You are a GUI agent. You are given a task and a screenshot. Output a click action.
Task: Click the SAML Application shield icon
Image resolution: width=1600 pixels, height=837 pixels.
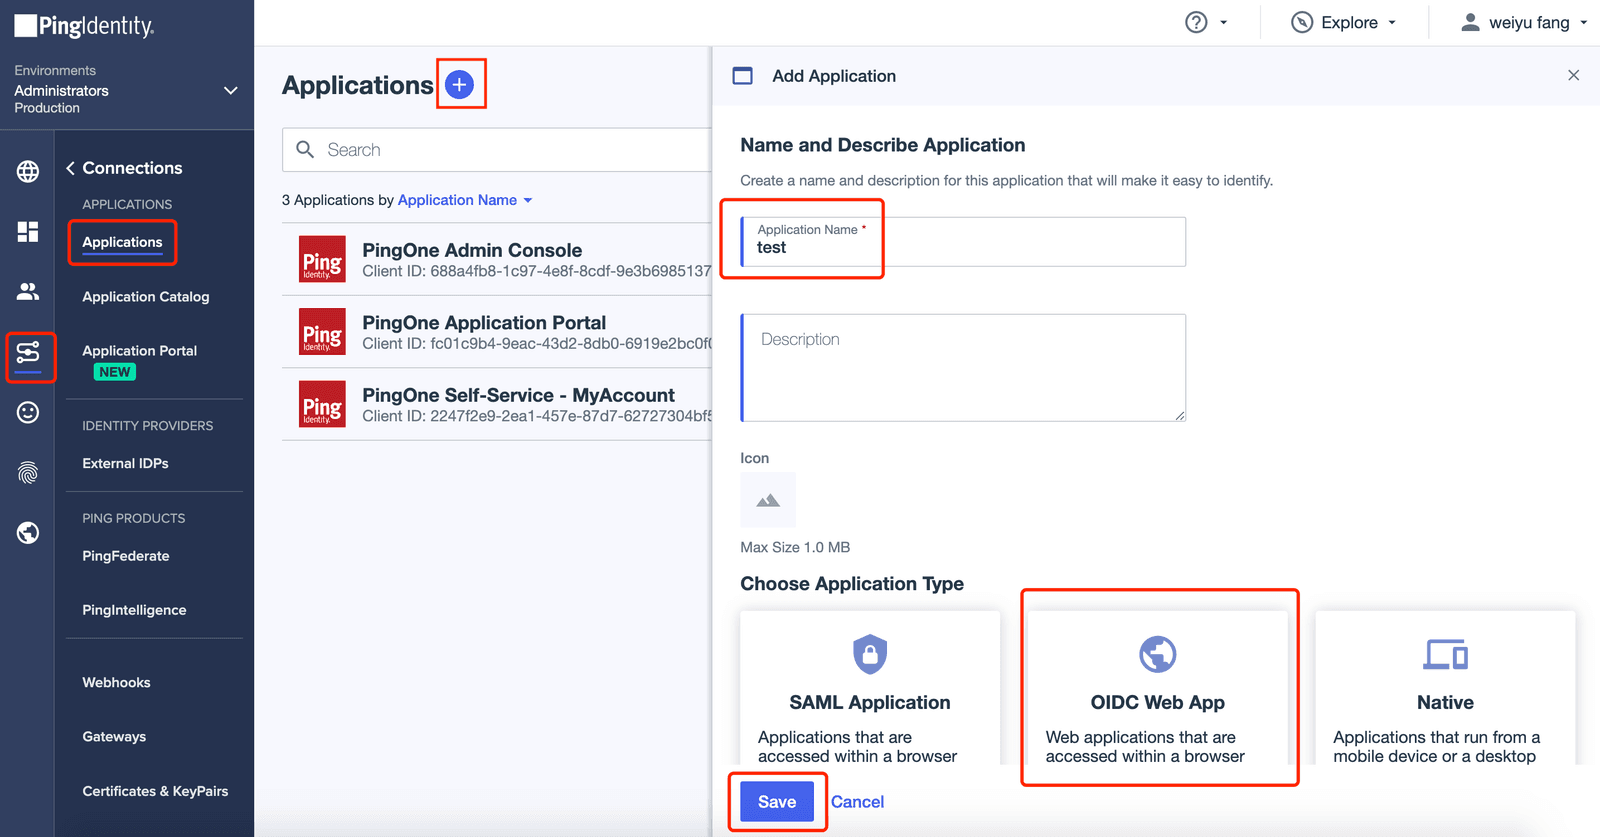pyautogui.click(x=870, y=654)
